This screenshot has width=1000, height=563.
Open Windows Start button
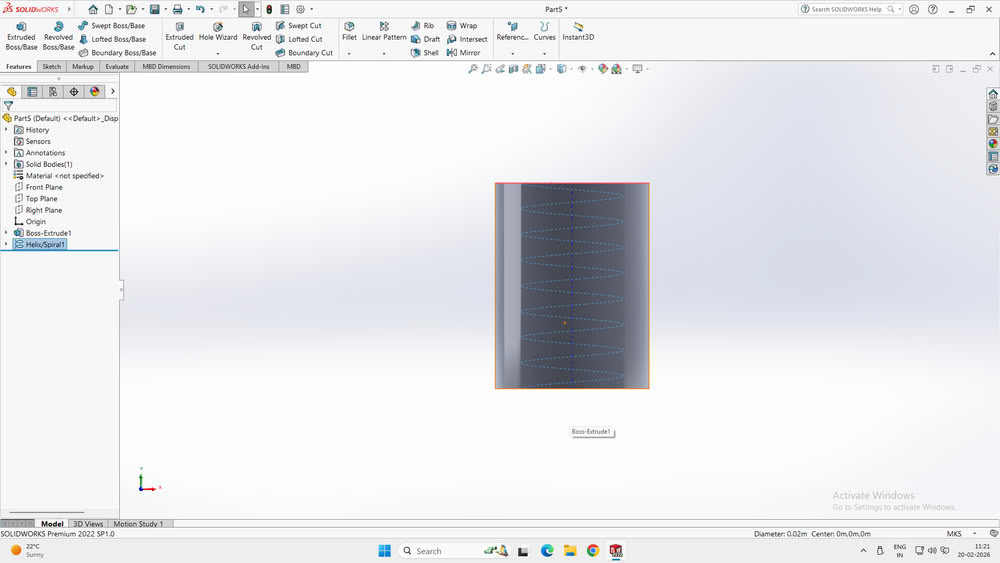click(385, 551)
